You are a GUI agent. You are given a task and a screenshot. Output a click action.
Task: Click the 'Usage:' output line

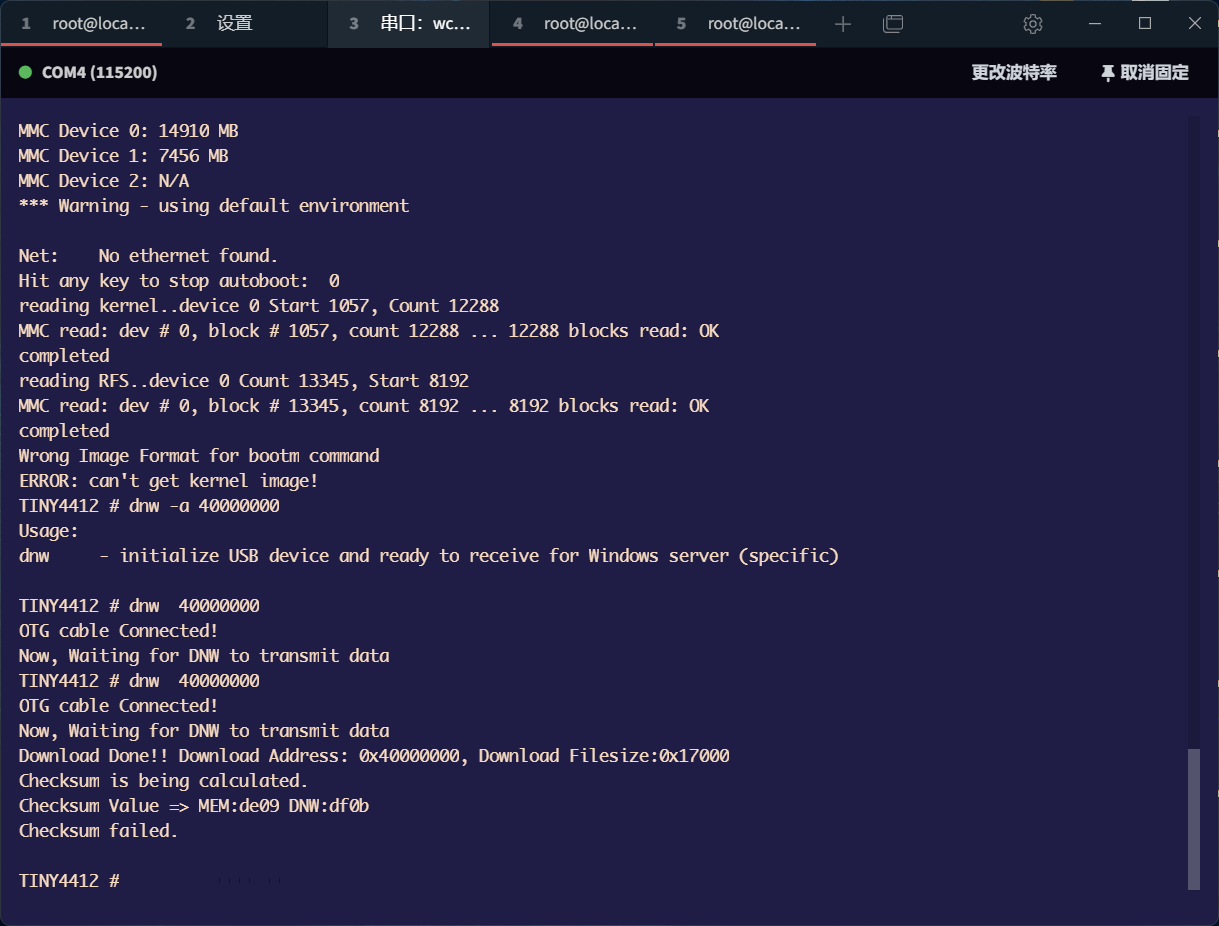[x=49, y=531]
